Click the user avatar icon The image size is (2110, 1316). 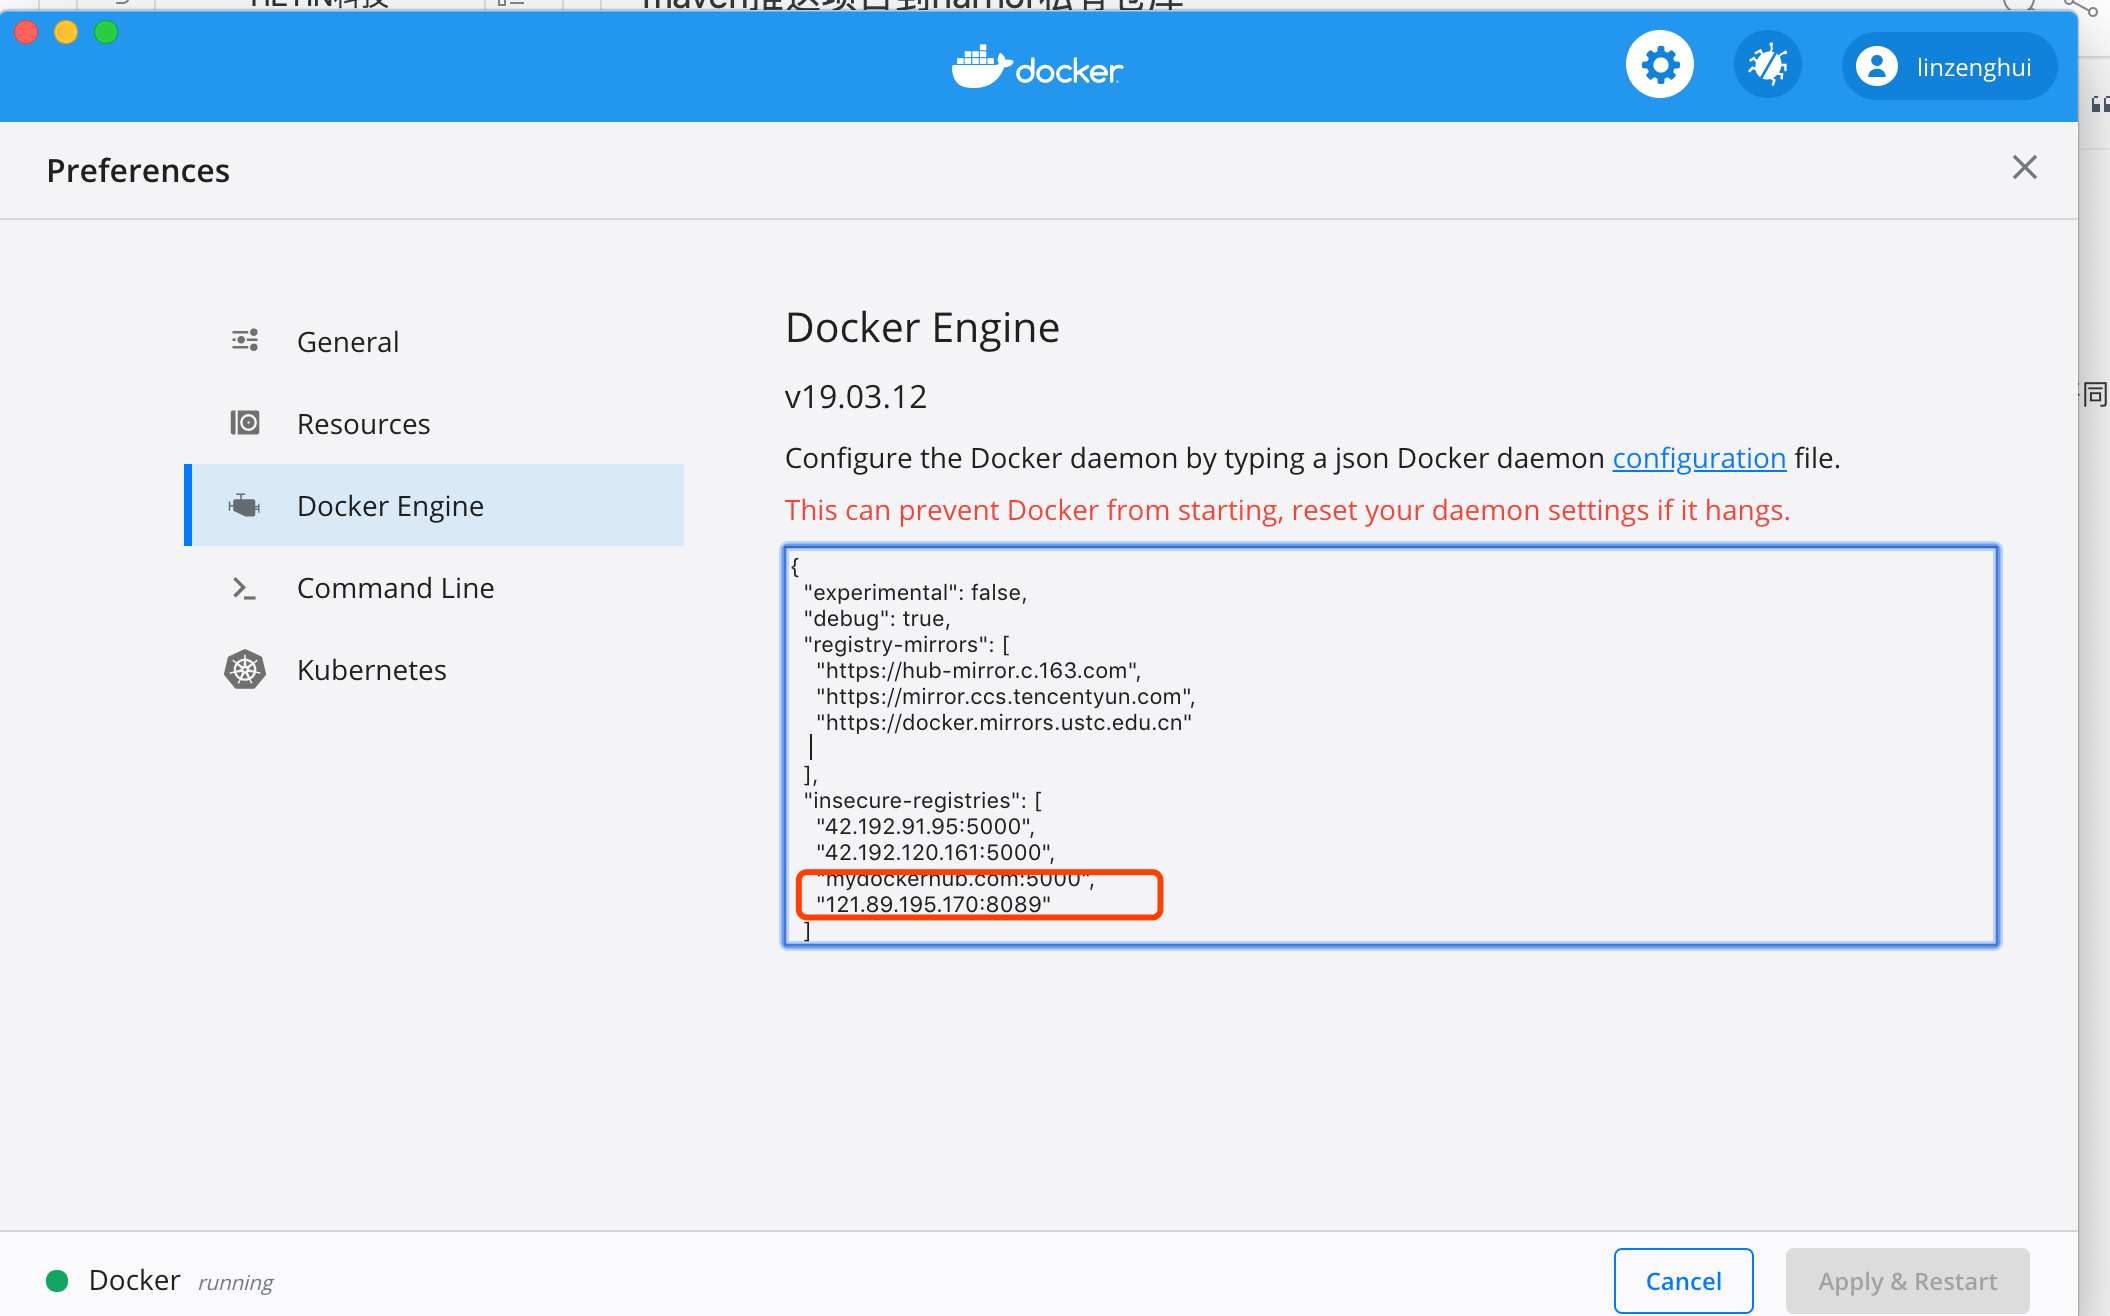pos(1877,67)
